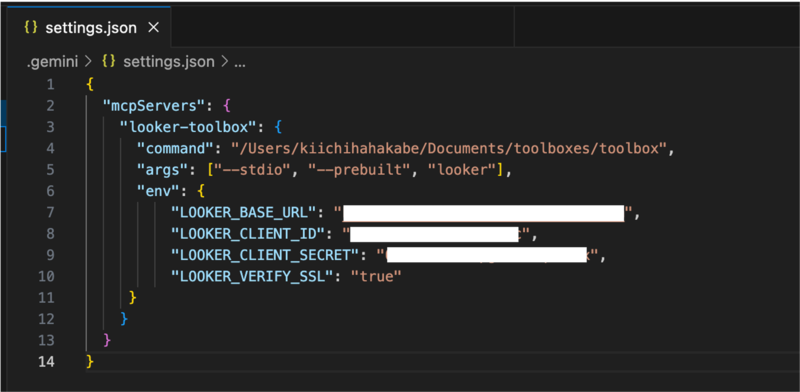Click the opening yellow brace on line 1
Image resolution: width=800 pixels, height=392 pixels.
tap(90, 85)
